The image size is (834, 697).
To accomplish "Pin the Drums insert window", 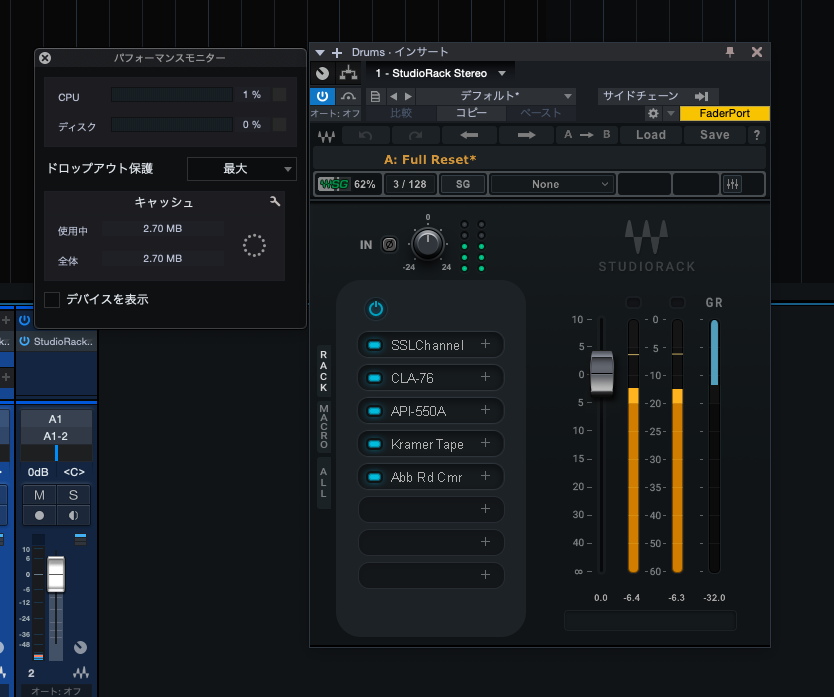I will tap(730, 52).
